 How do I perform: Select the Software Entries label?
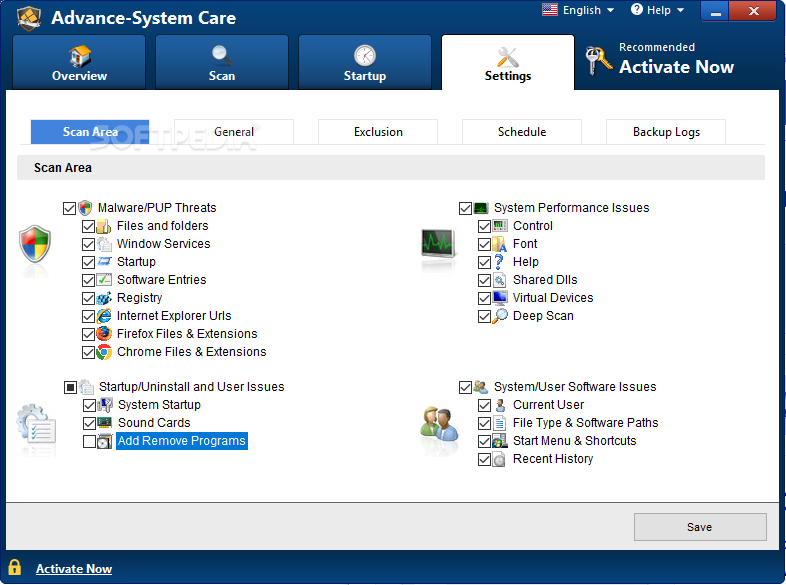click(161, 280)
